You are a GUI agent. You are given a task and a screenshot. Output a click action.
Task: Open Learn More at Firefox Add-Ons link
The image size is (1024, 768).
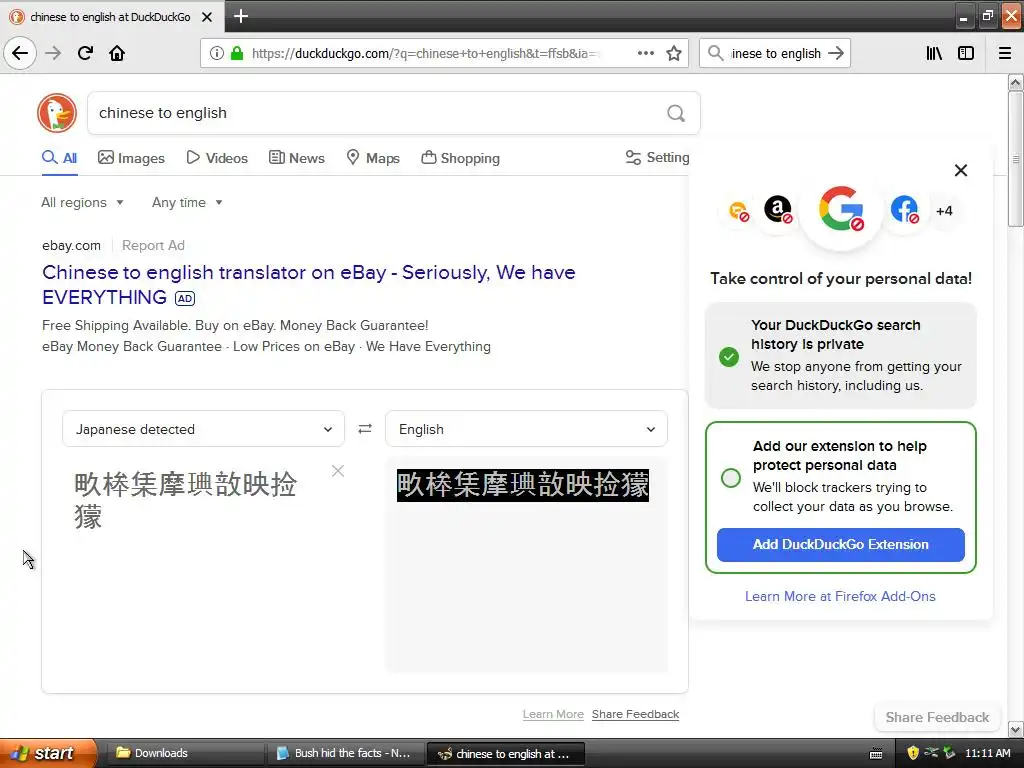pos(840,596)
